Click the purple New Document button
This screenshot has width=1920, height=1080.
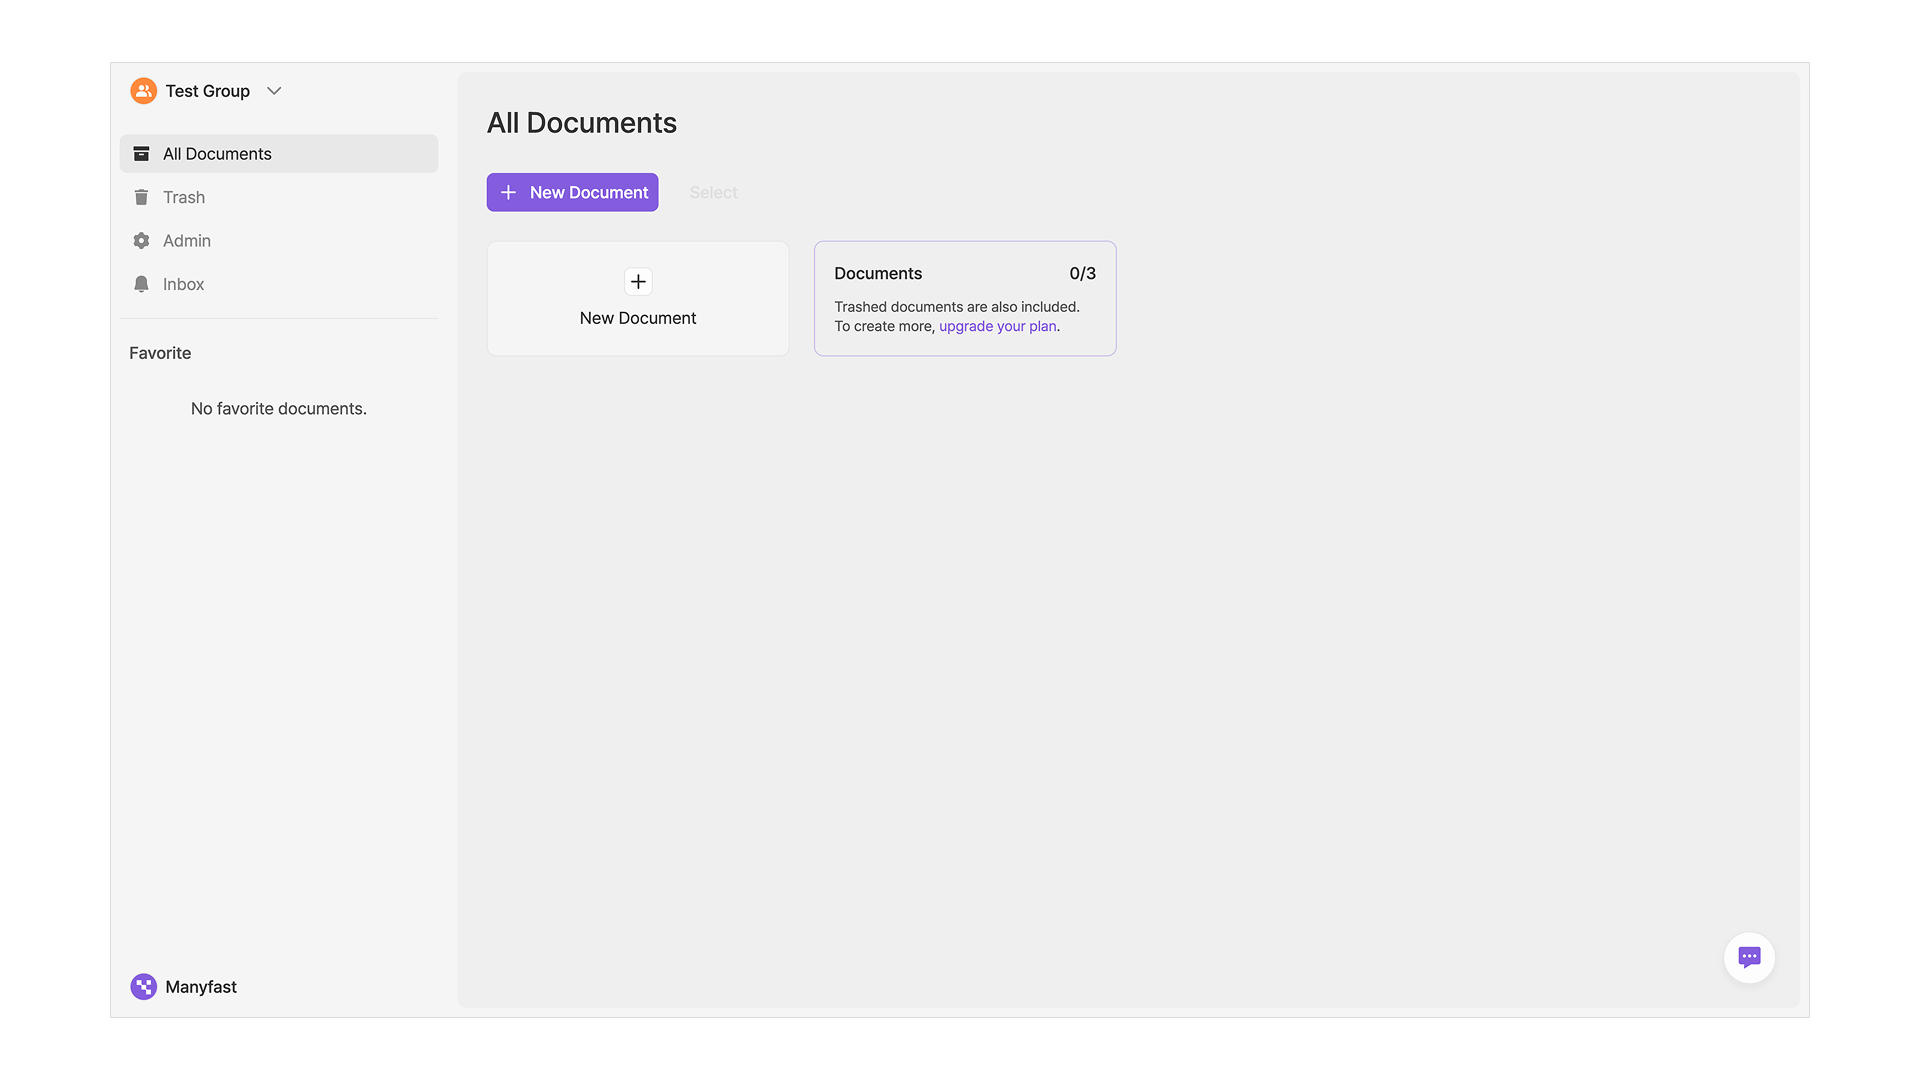pyautogui.click(x=572, y=192)
